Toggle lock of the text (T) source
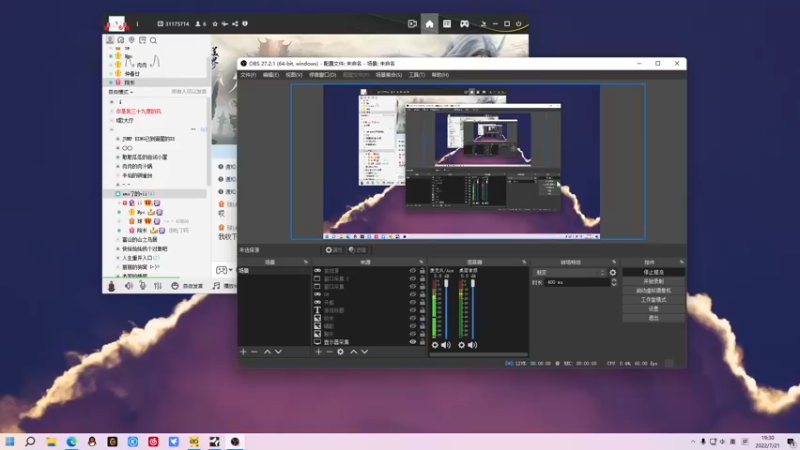 click(422, 310)
